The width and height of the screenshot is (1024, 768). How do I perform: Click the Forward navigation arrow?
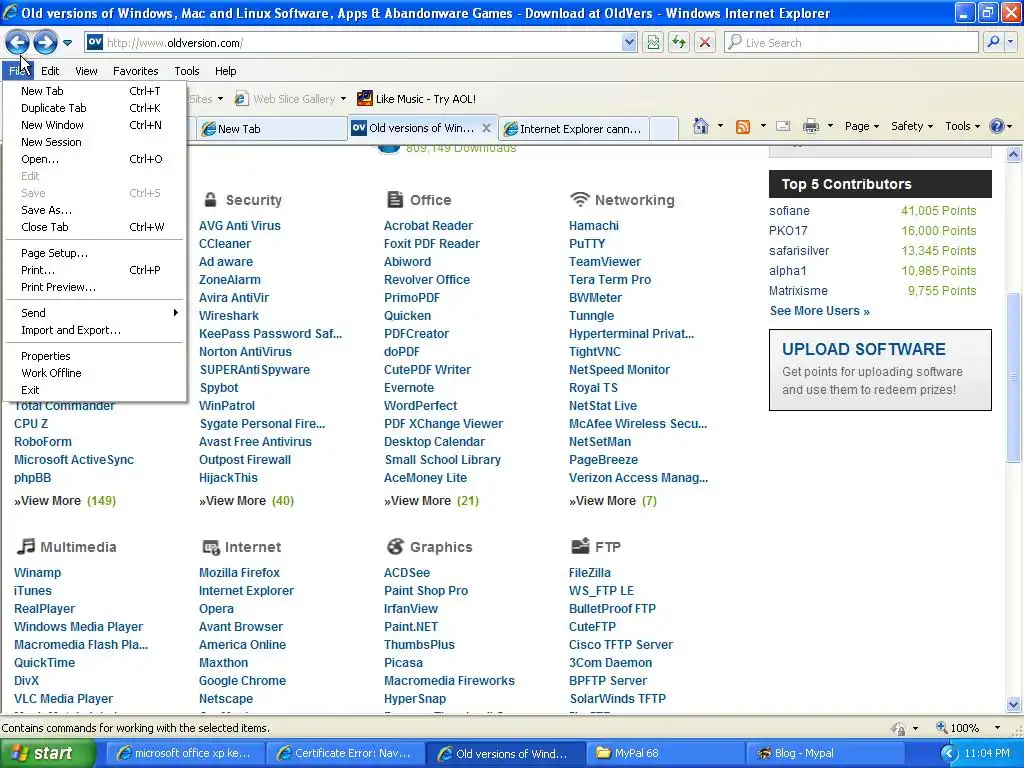(45, 43)
